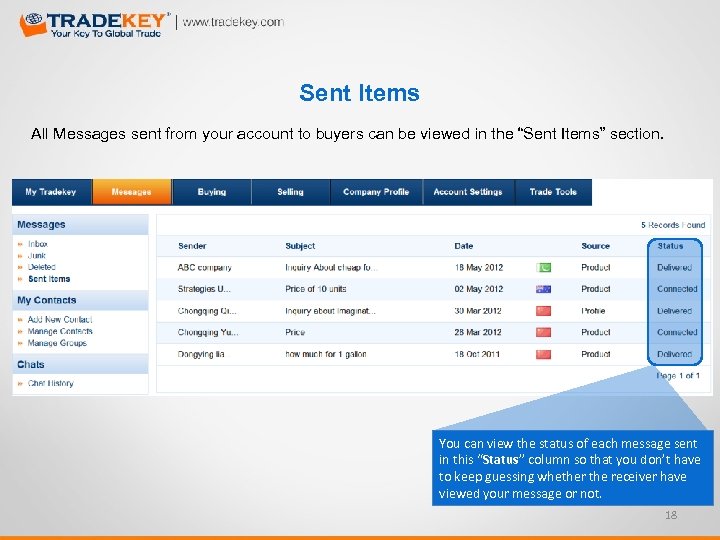
Task: Switch to the Messages tab
Action: (x=132, y=192)
